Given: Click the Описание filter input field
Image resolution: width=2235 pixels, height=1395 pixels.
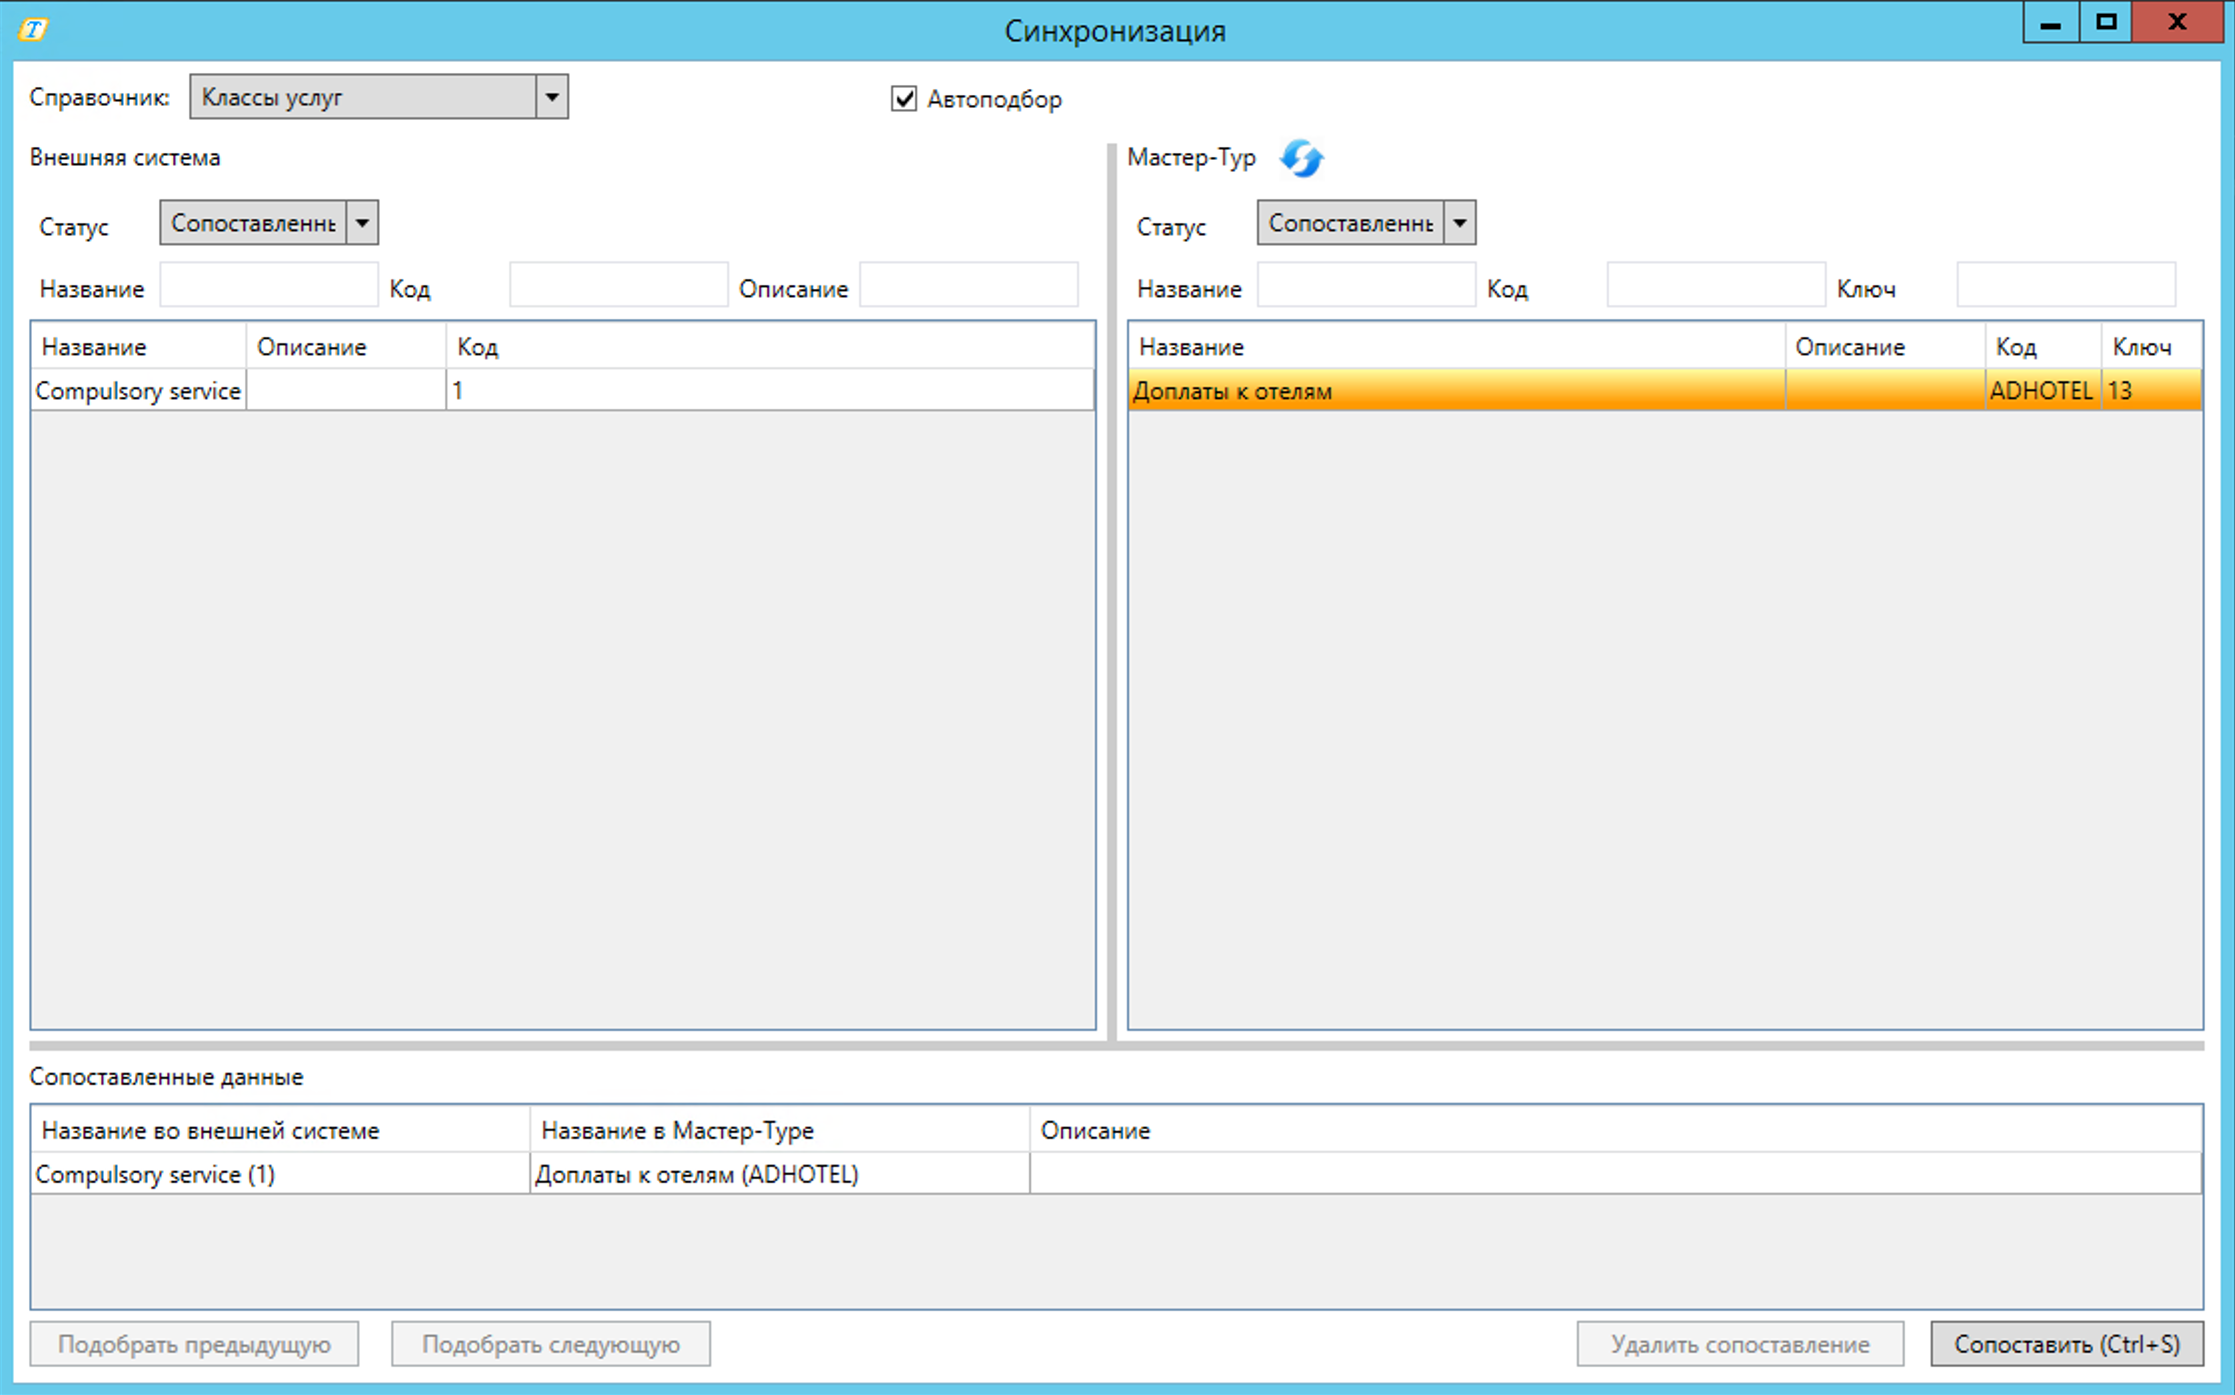Looking at the screenshot, I should coord(968,285).
